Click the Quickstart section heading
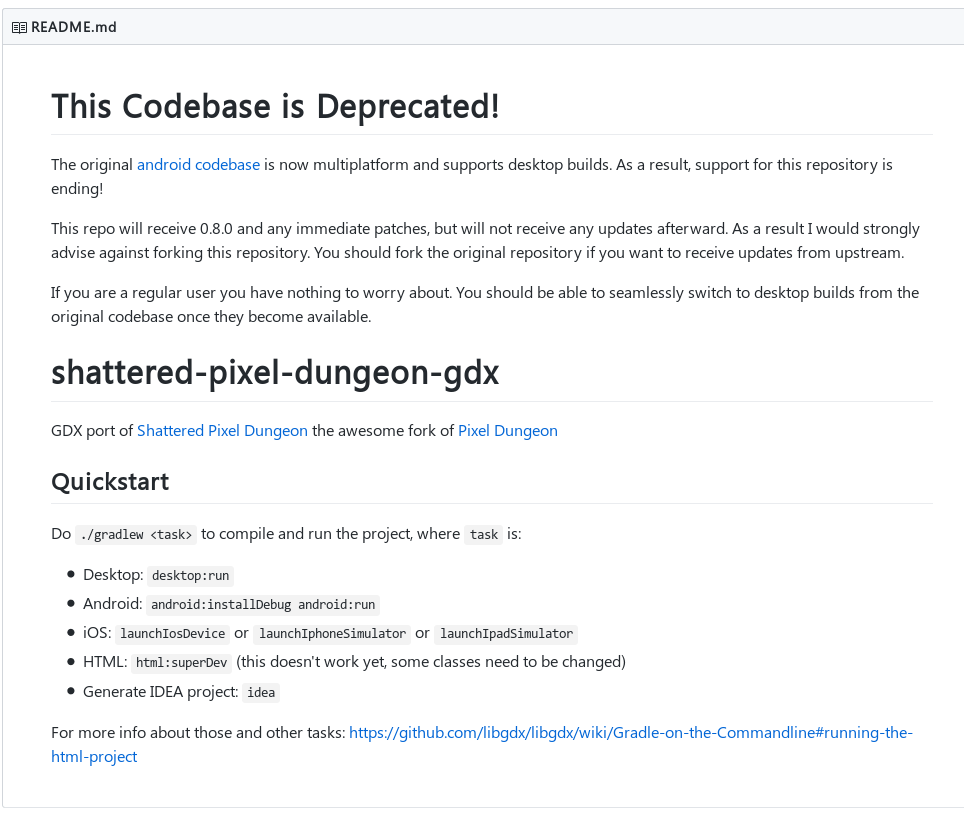Image resolution: width=964 pixels, height=818 pixels. (110, 481)
